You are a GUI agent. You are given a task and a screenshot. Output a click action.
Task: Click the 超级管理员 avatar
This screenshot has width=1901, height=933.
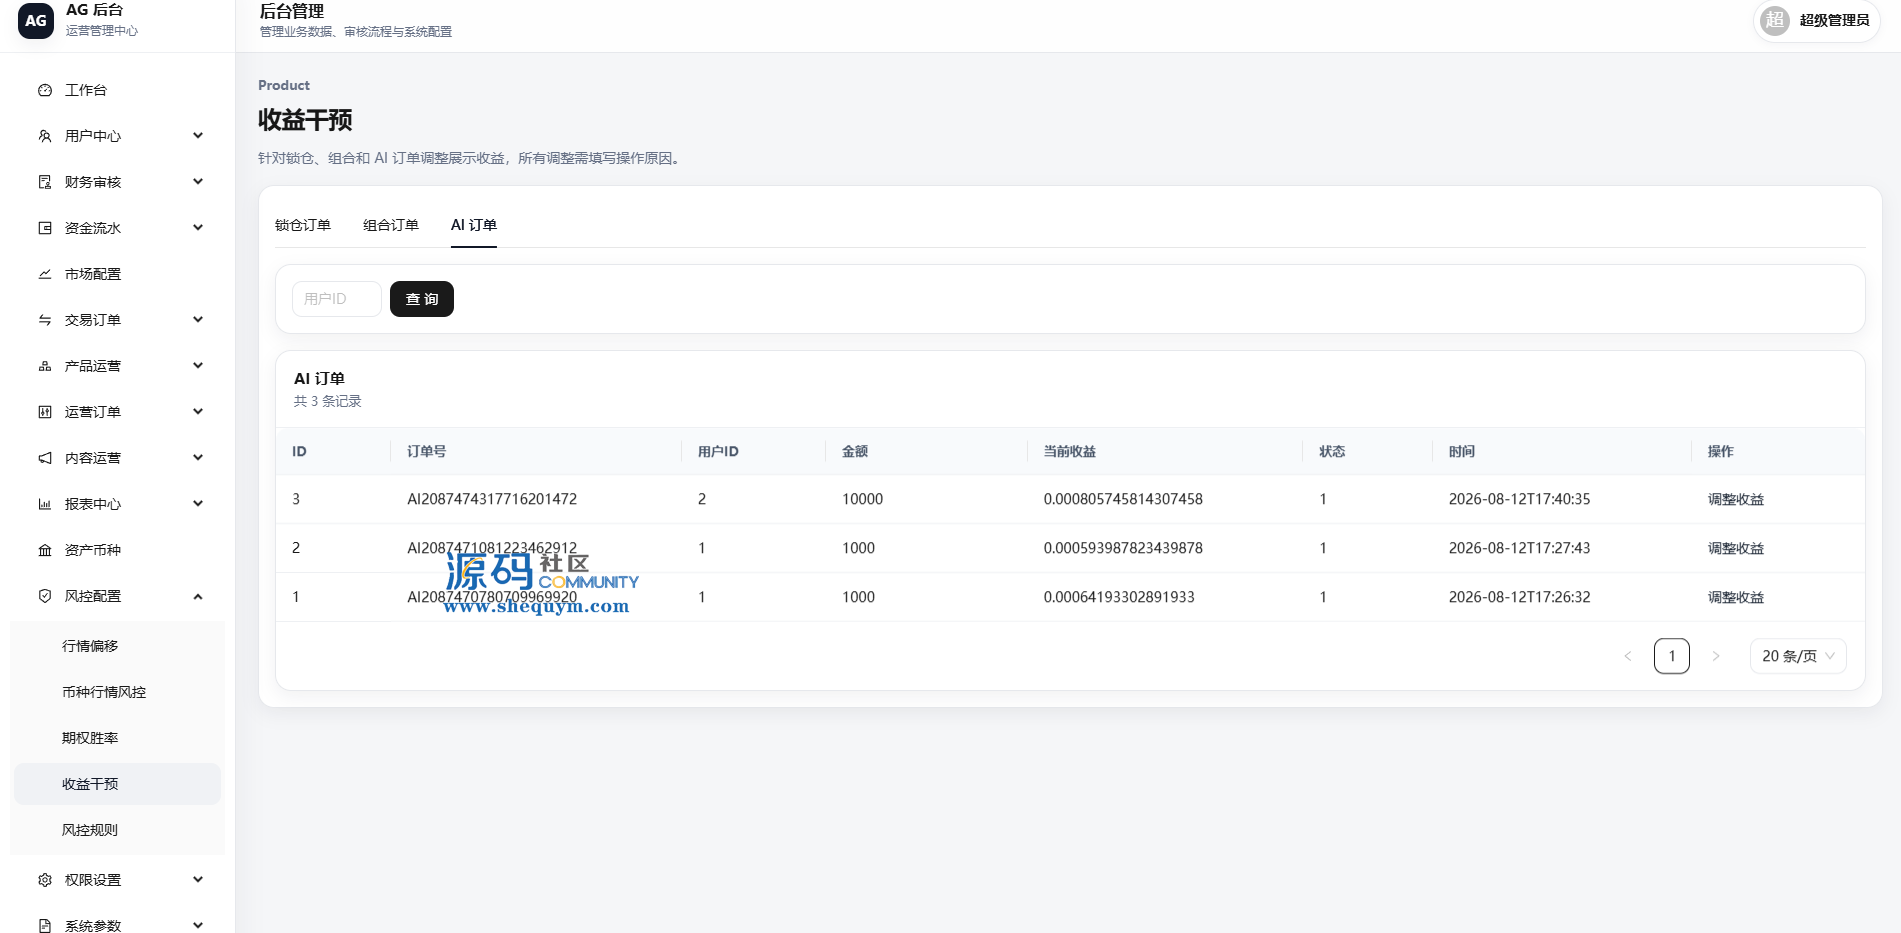[x=1775, y=20]
